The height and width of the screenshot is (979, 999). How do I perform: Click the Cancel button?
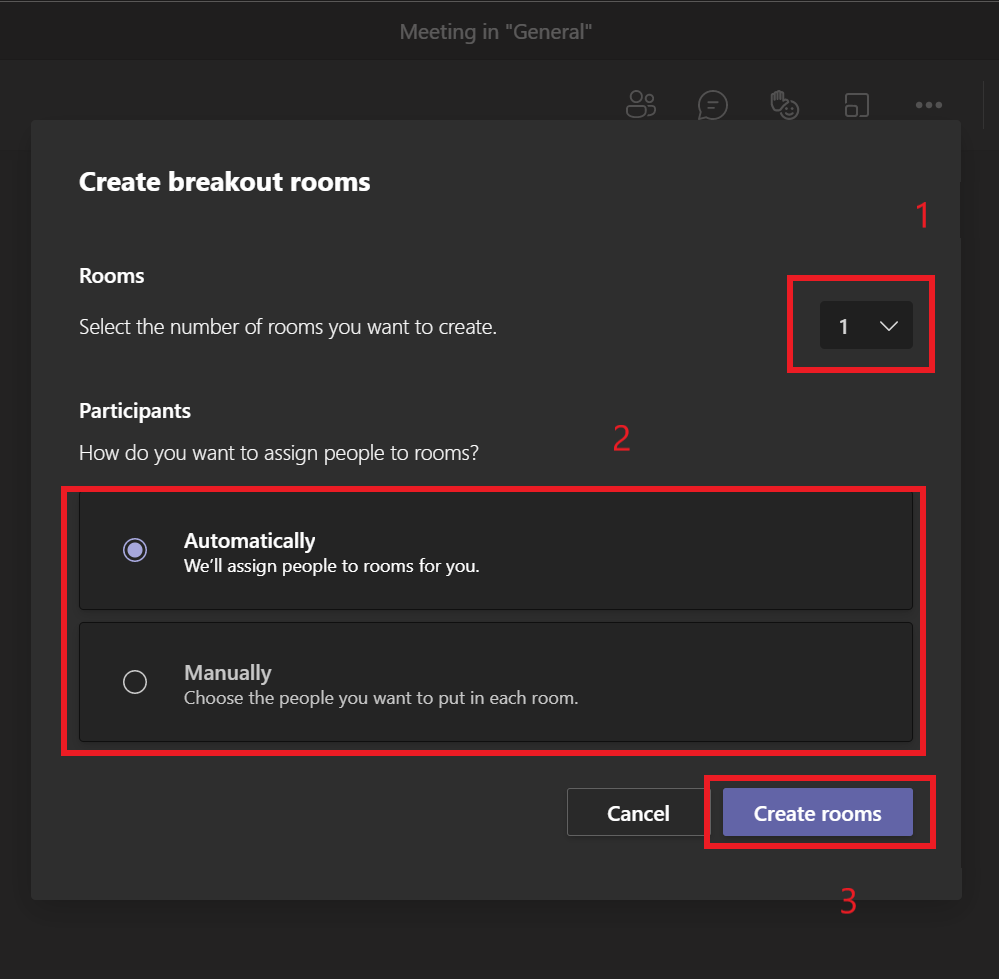click(x=638, y=812)
